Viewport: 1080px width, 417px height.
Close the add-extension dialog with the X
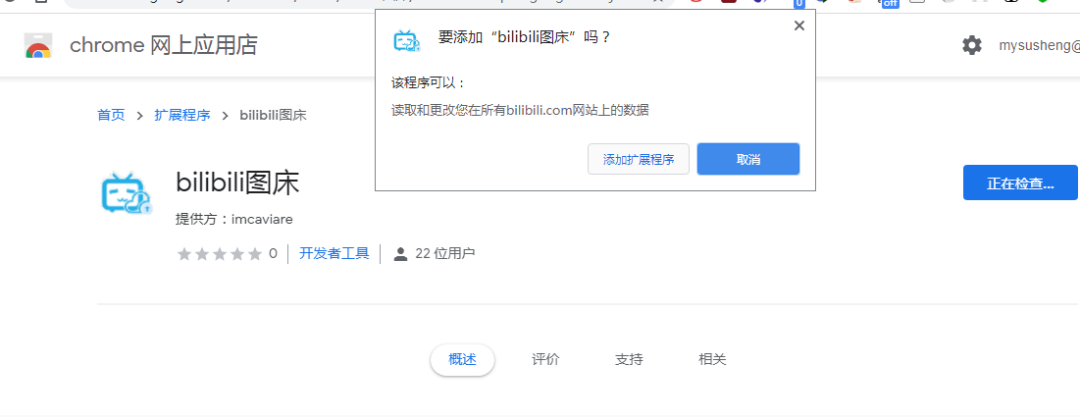tap(799, 26)
